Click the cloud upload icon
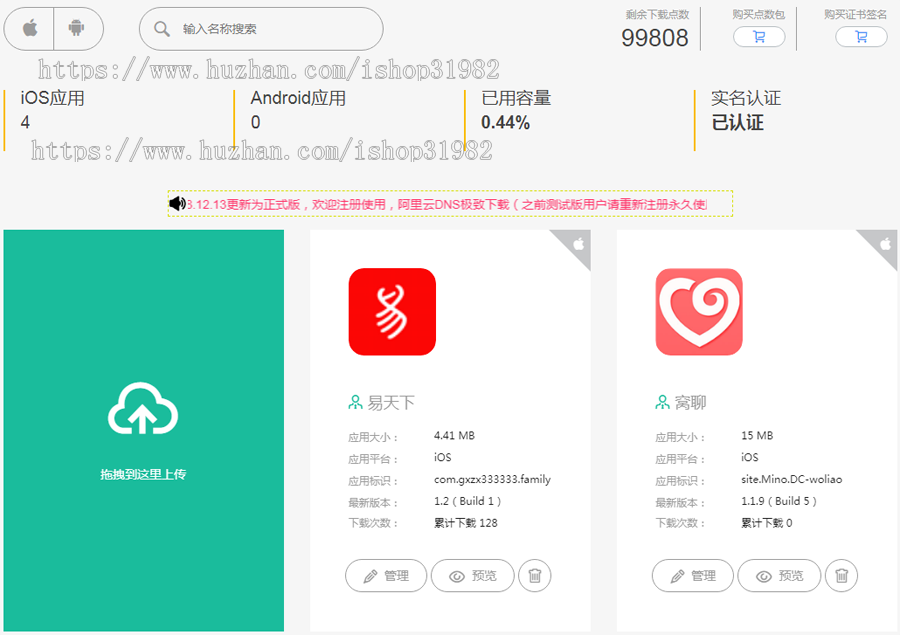The image size is (900, 635). [143, 410]
